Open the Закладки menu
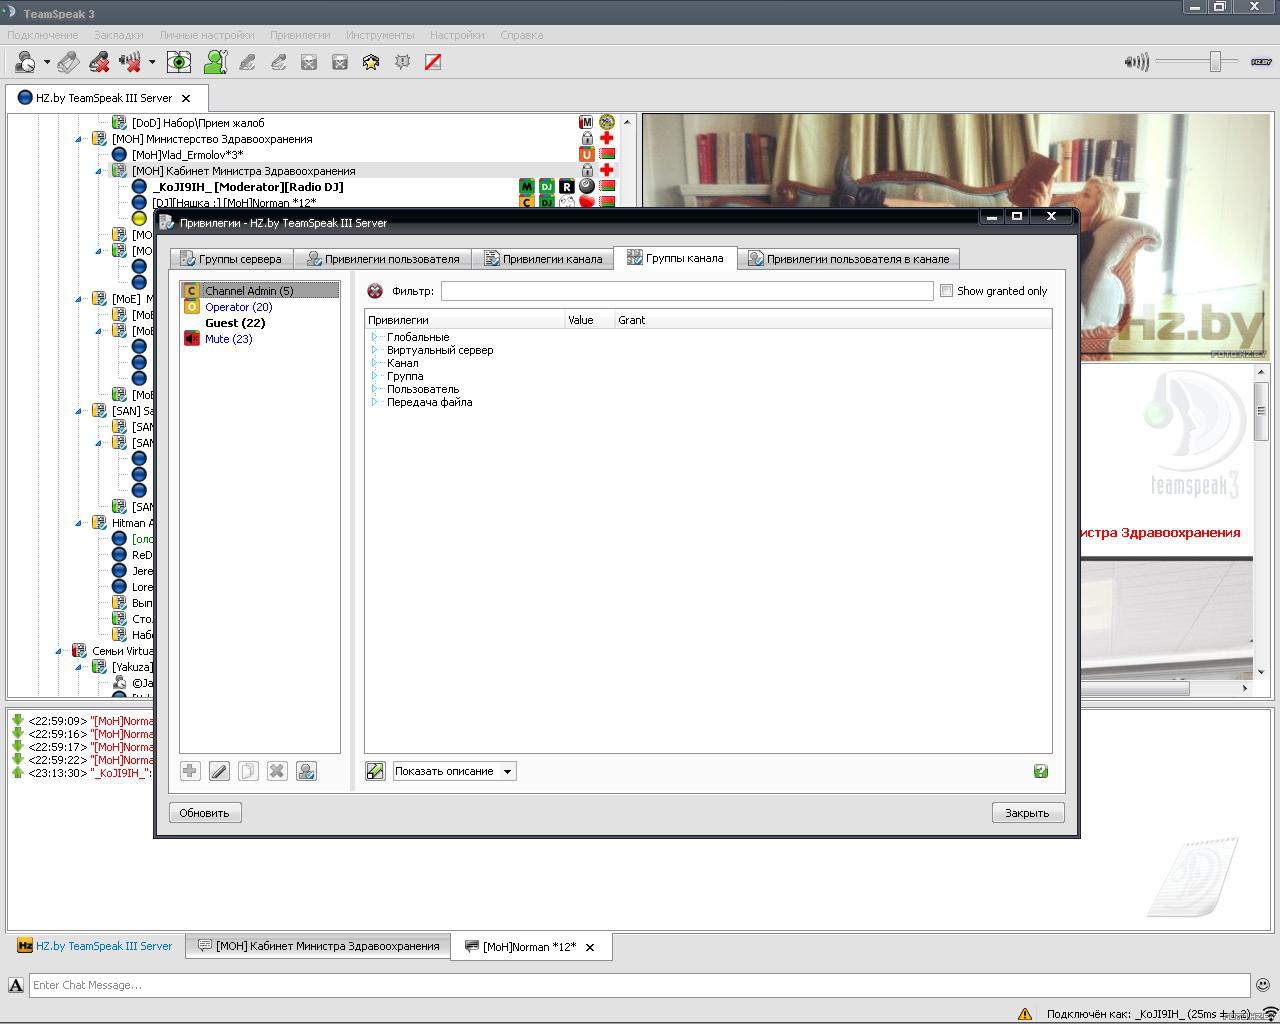This screenshot has width=1280, height=1024. coord(118,35)
